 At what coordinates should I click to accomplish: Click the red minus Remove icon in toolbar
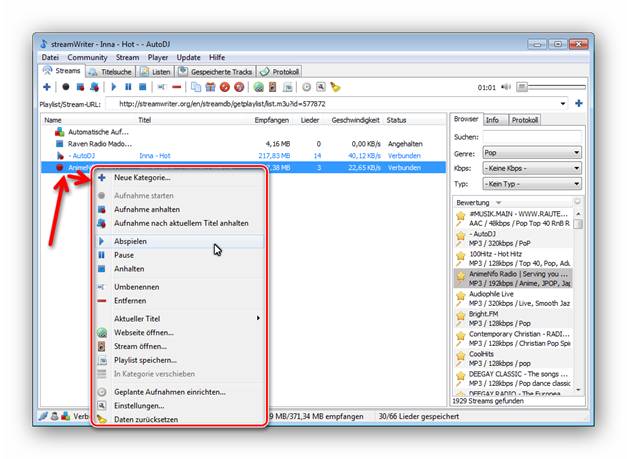(x=177, y=87)
